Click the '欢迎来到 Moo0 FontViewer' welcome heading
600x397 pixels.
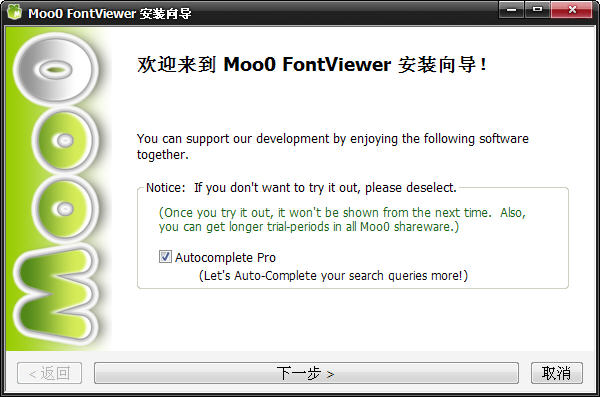coord(312,64)
